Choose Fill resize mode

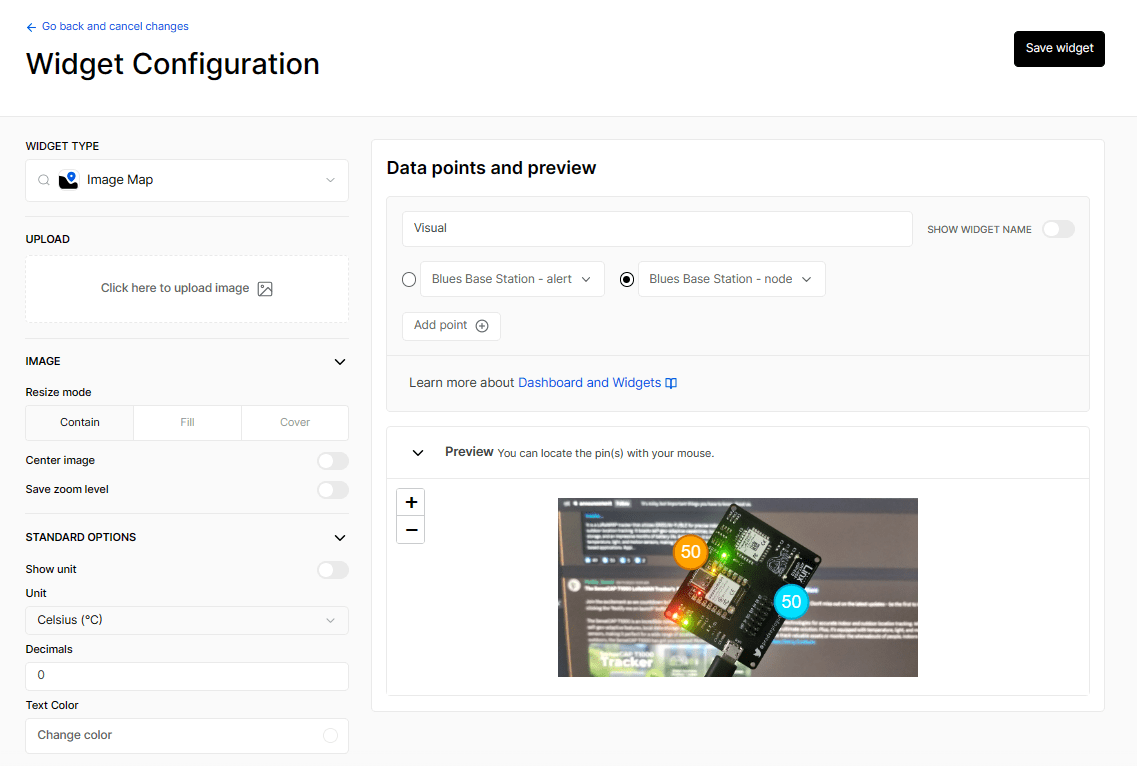pyautogui.click(x=187, y=422)
